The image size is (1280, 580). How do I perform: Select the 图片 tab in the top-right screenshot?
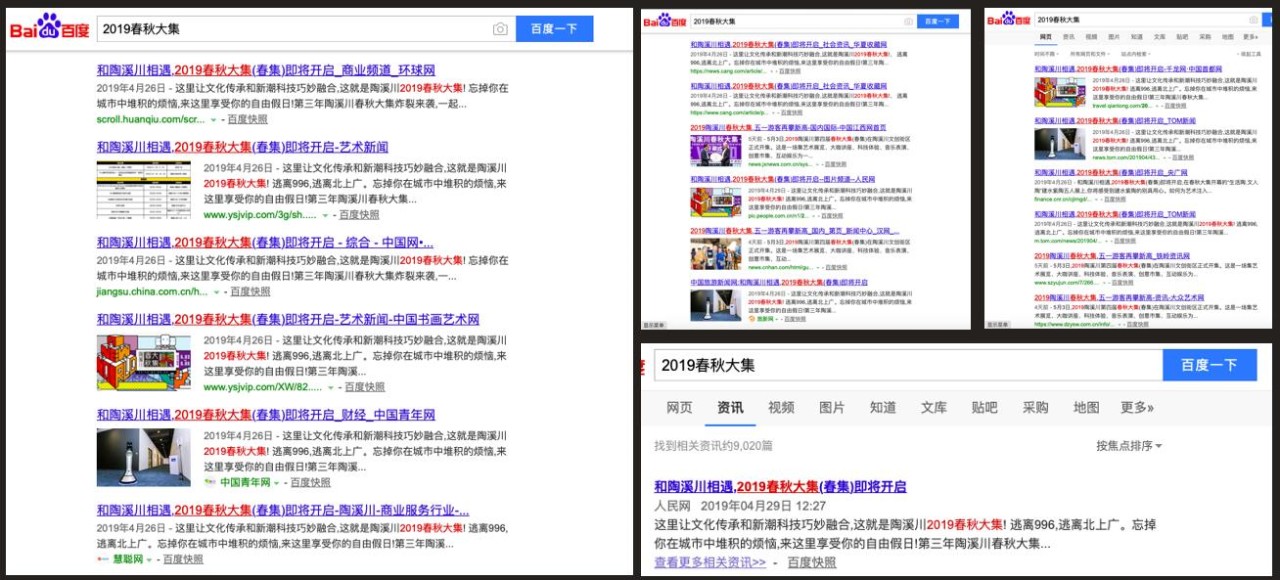[1115, 37]
